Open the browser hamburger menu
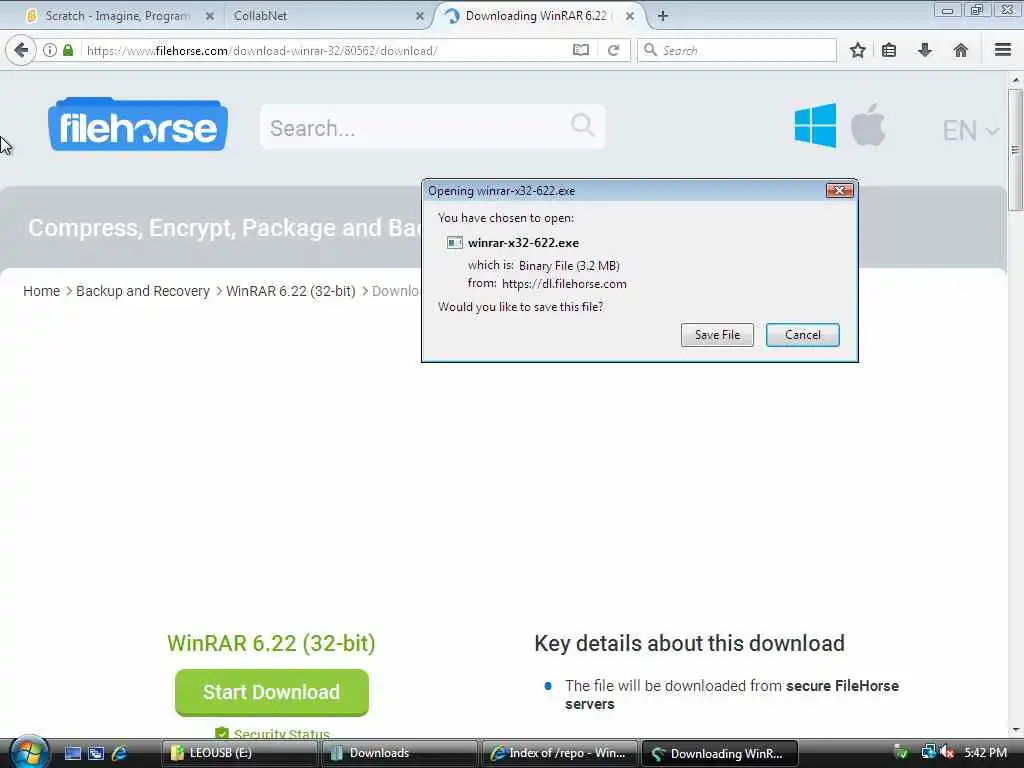 point(1003,50)
